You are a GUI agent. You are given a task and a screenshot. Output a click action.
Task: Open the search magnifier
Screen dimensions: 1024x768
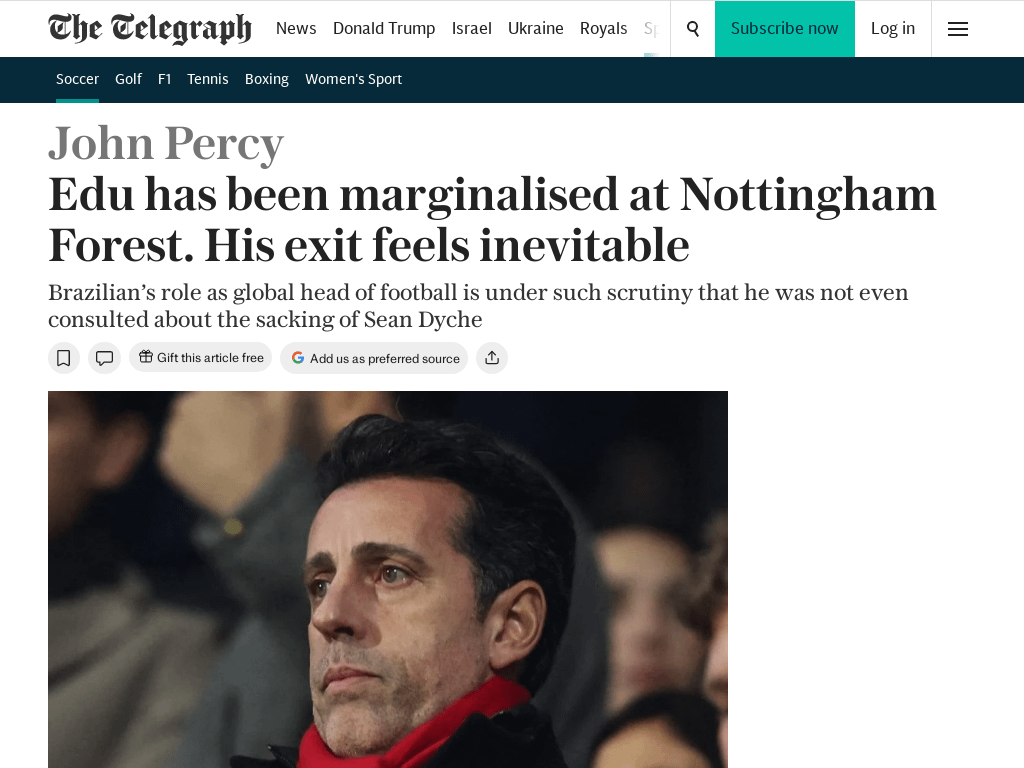692,29
